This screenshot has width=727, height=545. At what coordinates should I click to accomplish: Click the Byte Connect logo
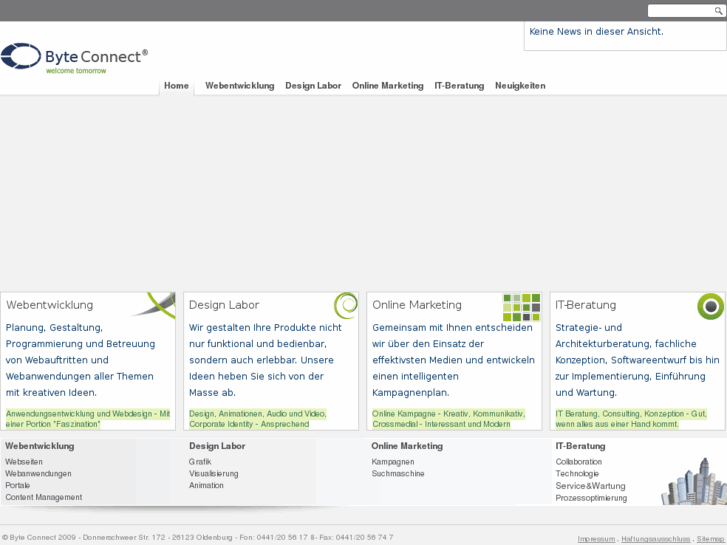pos(75,58)
